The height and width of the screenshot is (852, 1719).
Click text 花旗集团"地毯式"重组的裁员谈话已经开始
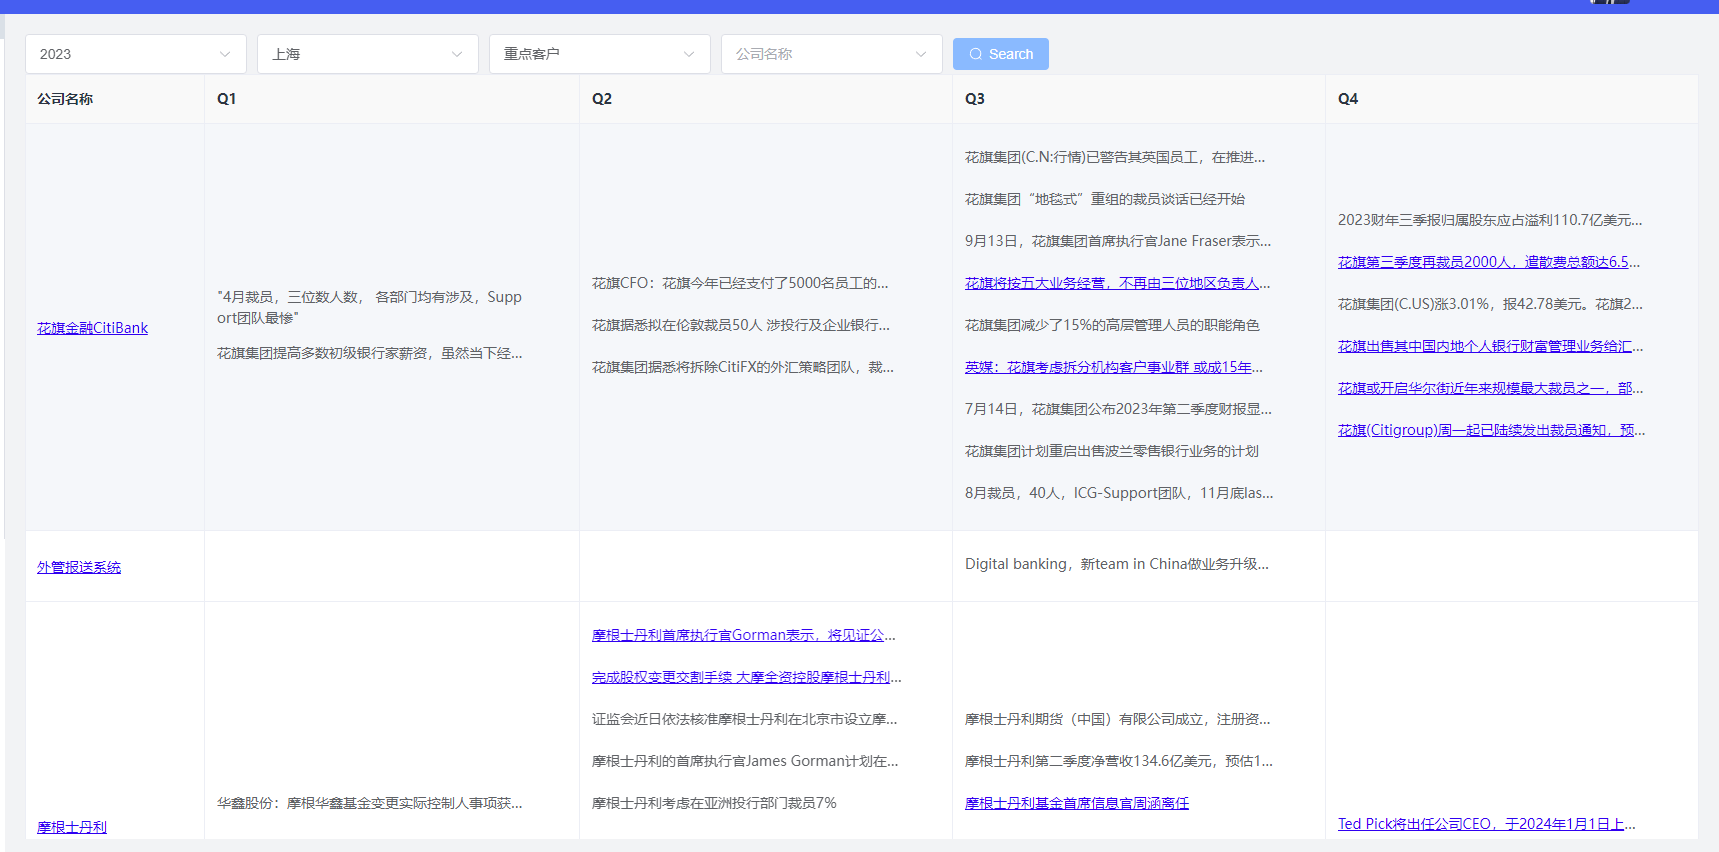point(1105,199)
